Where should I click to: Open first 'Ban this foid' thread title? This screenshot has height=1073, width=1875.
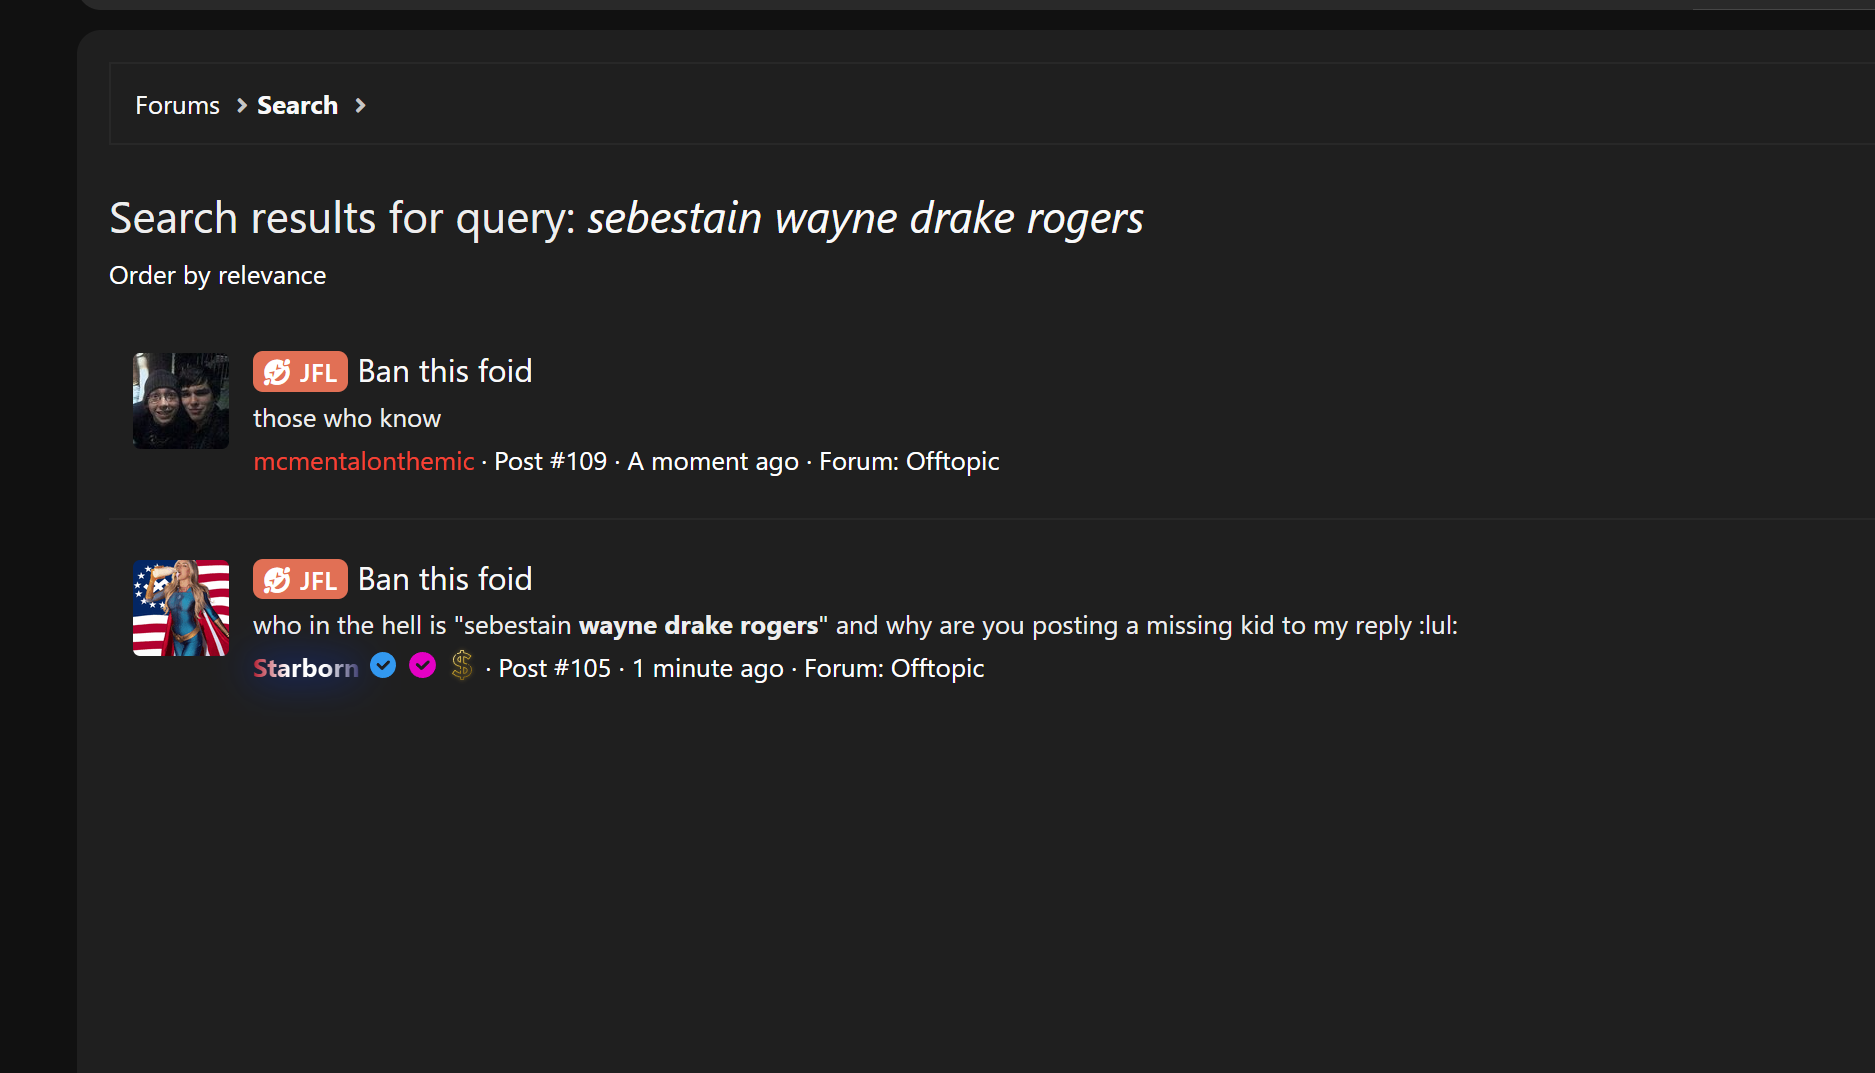pyautogui.click(x=445, y=372)
